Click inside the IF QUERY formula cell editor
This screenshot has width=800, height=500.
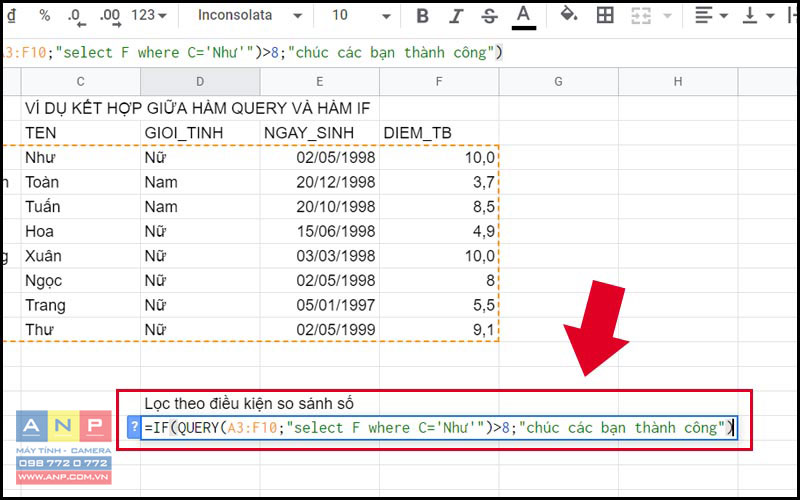pyautogui.click(x=439, y=428)
